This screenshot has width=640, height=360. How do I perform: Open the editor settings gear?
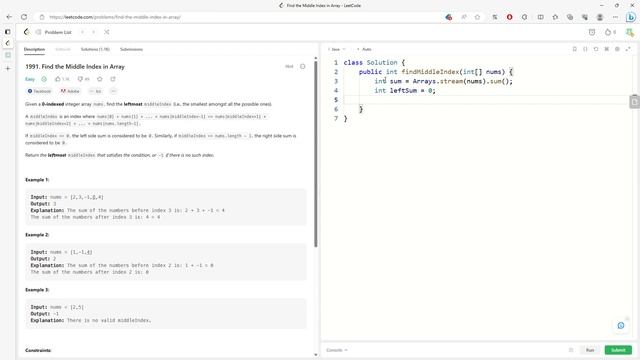(617, 49)
